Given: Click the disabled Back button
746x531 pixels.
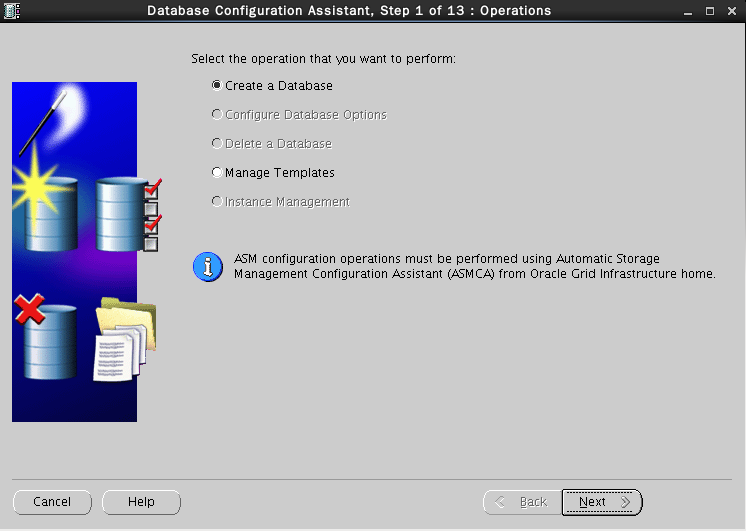Looking at the screenshot, I should coord(521,502).
